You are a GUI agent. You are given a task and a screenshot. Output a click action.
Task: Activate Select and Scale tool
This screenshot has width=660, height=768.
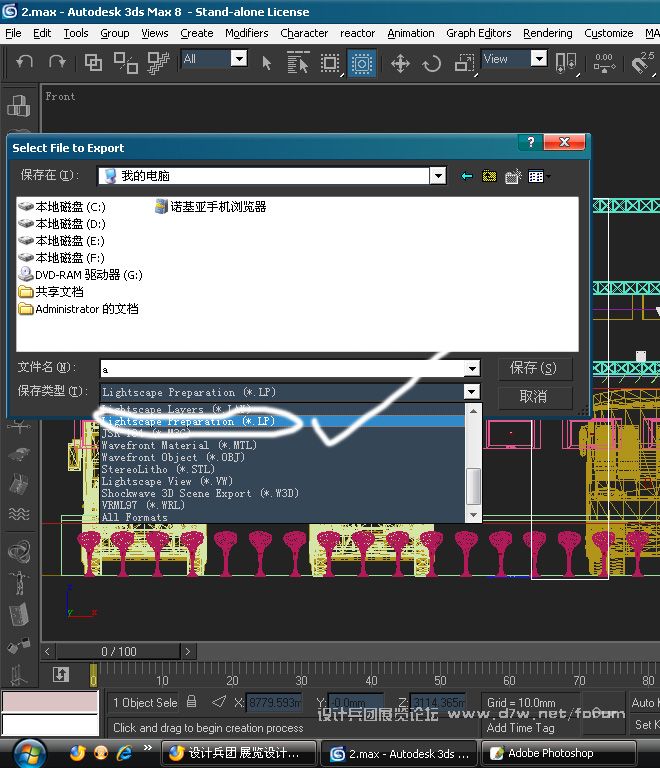click(464, 63)
